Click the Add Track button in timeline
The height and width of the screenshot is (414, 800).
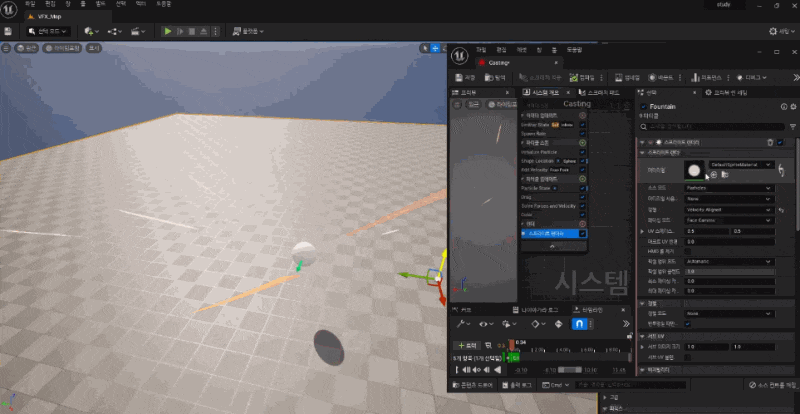(467, 346)
